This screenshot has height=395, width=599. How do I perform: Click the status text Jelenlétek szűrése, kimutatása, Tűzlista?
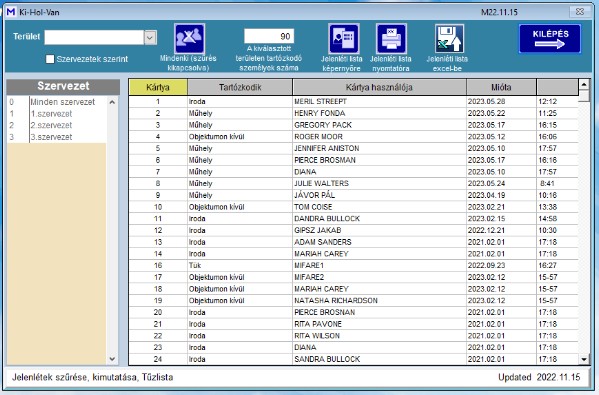pos(92,377)
